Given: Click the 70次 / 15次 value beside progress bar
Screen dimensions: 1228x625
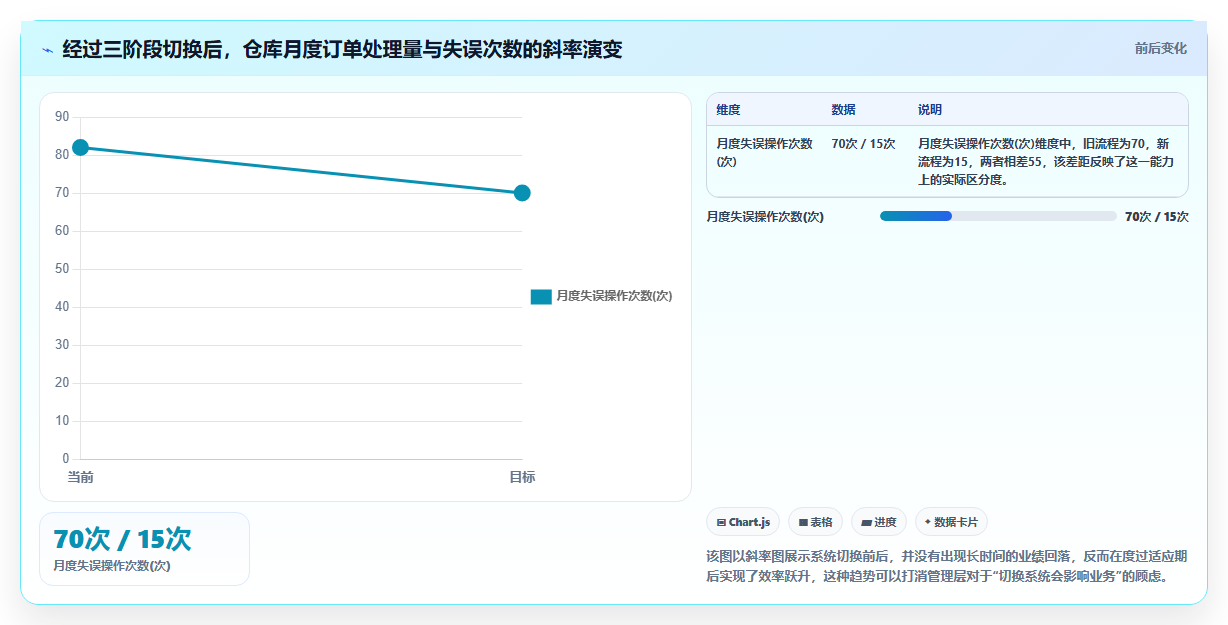Looking at the screenshot, I should (1157, 217).
